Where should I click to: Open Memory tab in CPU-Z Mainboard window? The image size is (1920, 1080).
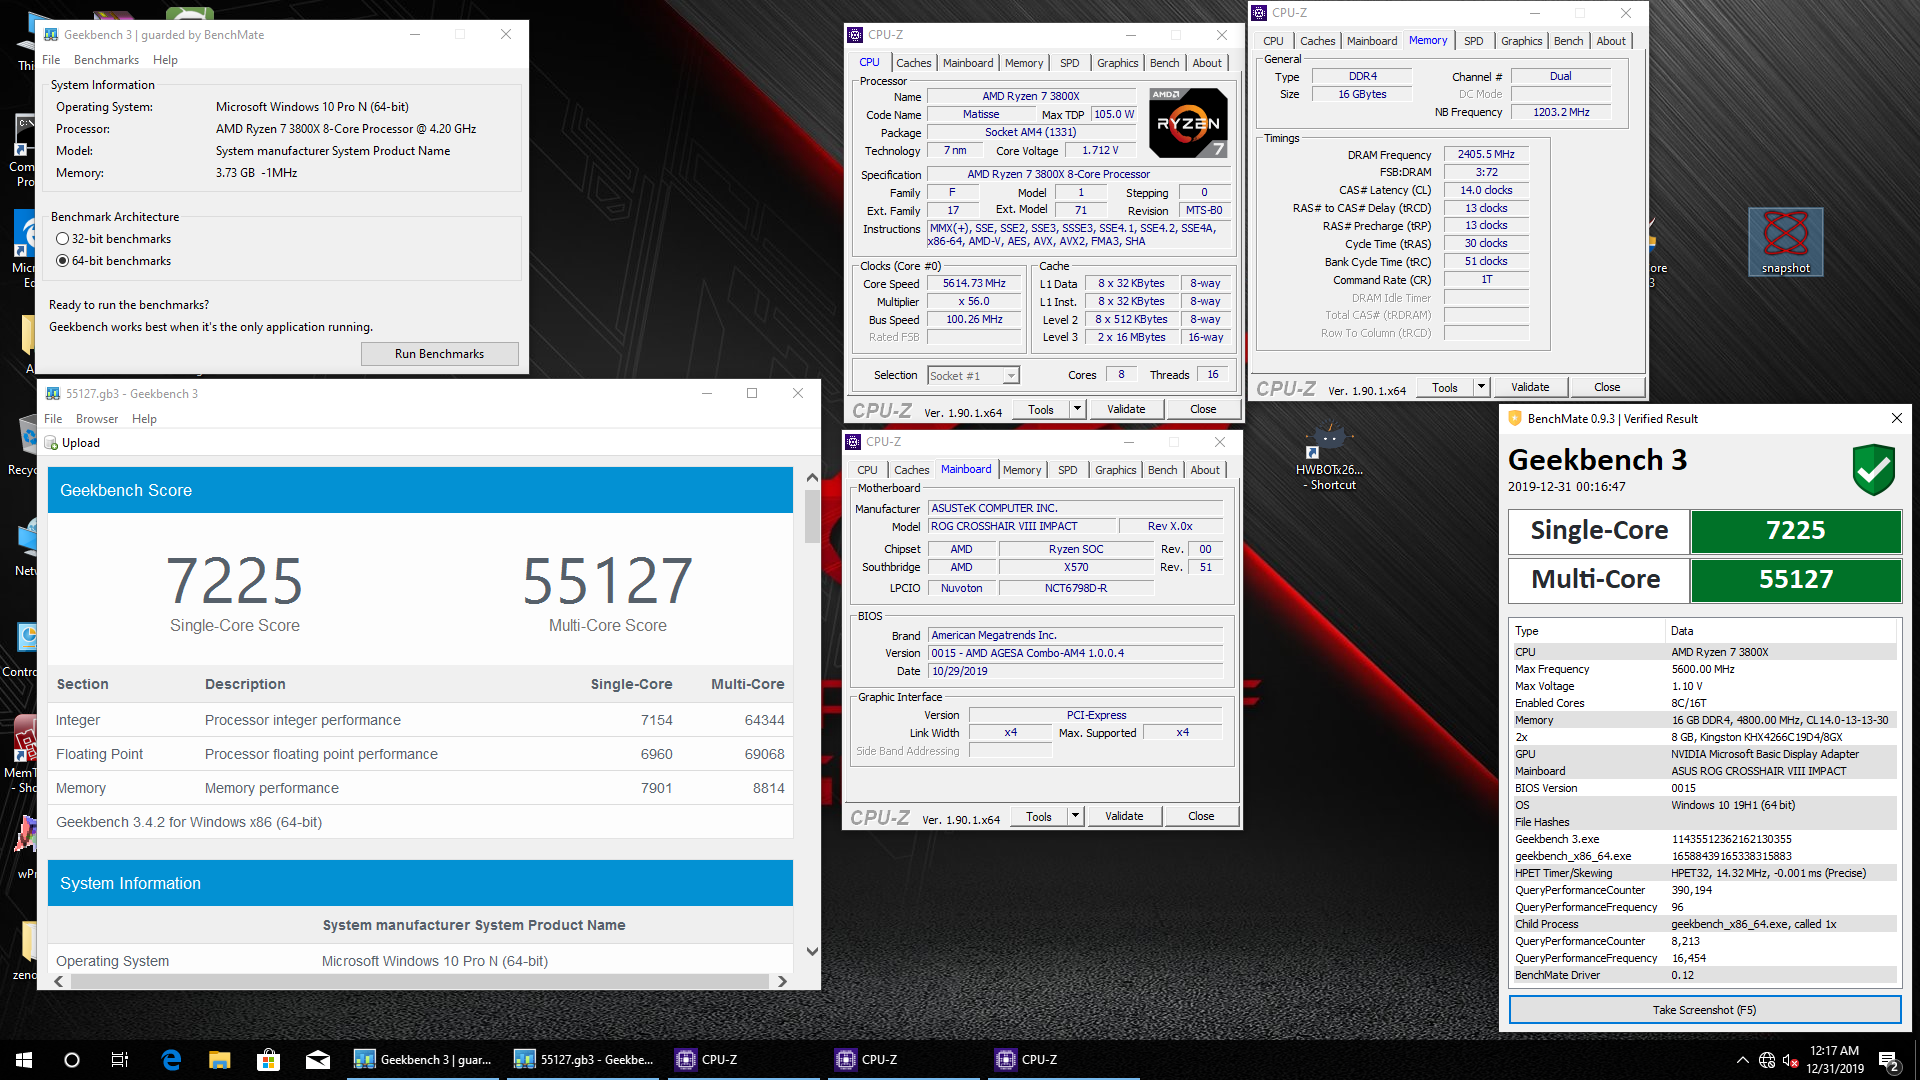pyautogui.click(x=1022, y=470)
